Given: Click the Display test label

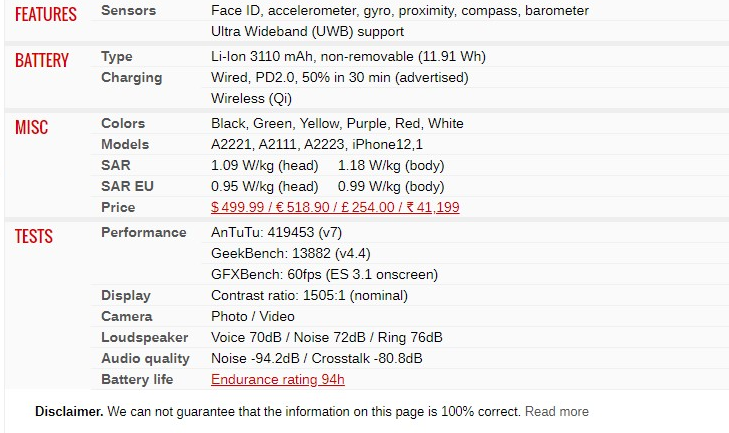Looking at the screenshot, I should click(126, 296).
